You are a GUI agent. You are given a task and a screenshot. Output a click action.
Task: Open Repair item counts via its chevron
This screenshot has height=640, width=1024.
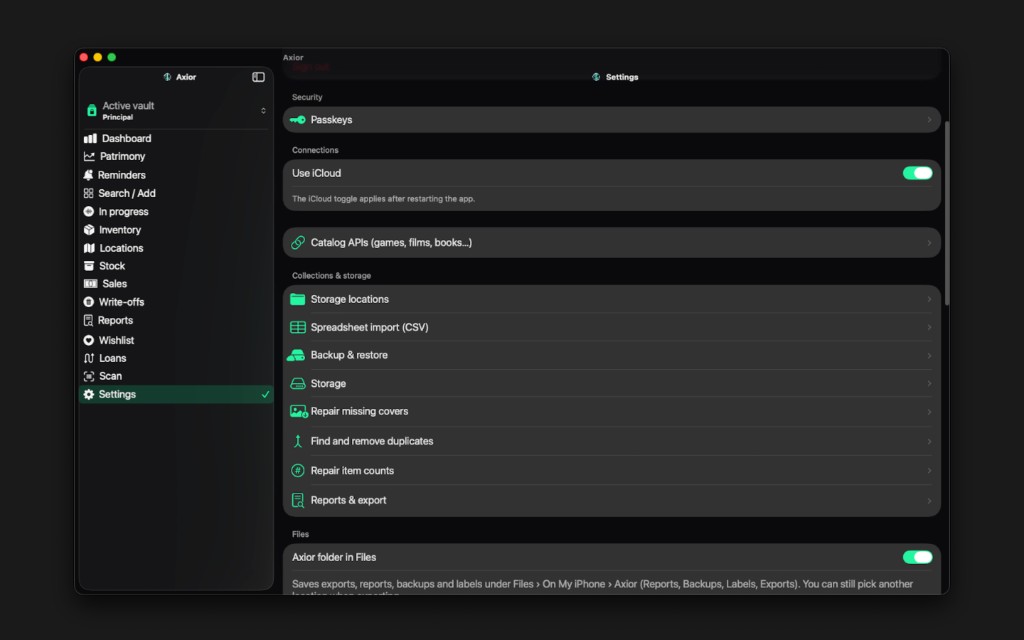929,471
